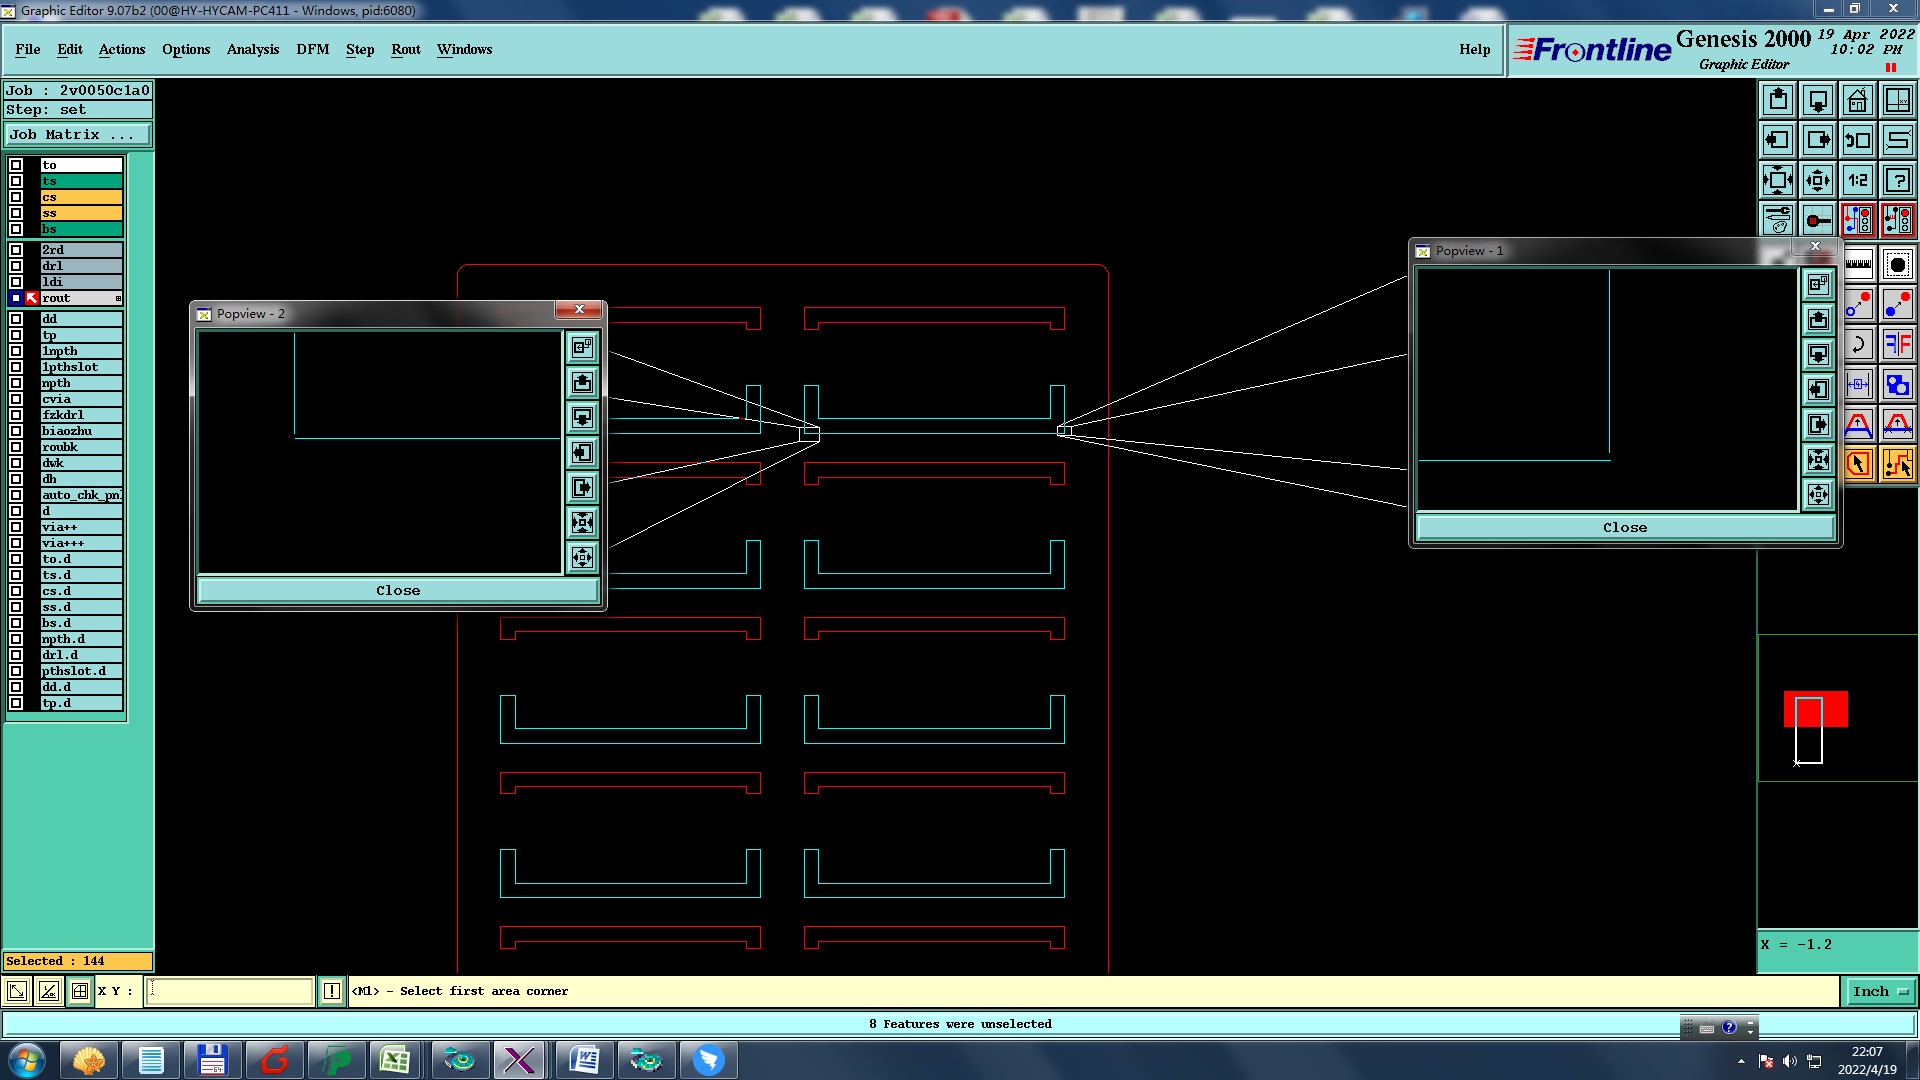
Task: Toggle visibility checkbox for drl layer
Action: coord(16,266)
